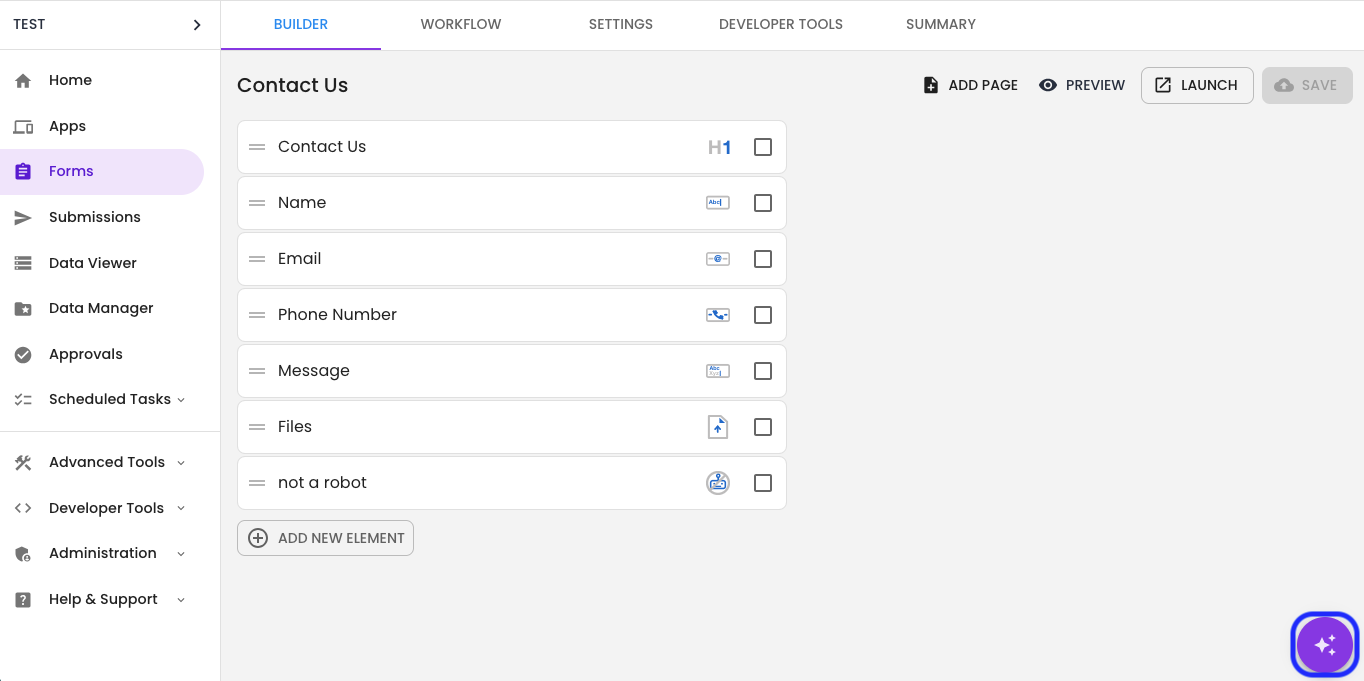Viewport: 1364px width, 681px height.
Task: Check the not a robot checkbox
Action: tap(763, 483)
